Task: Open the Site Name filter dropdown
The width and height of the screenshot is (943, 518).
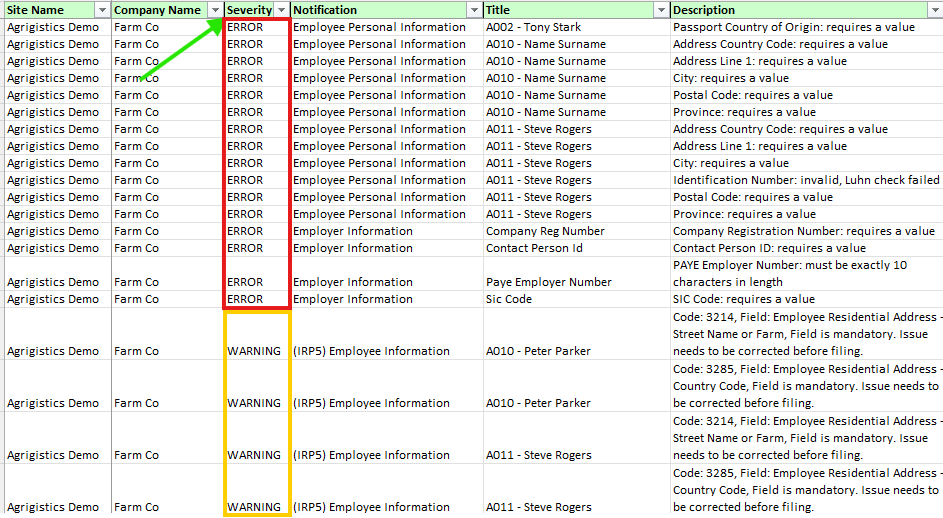Action: click(x=101, y=10)
